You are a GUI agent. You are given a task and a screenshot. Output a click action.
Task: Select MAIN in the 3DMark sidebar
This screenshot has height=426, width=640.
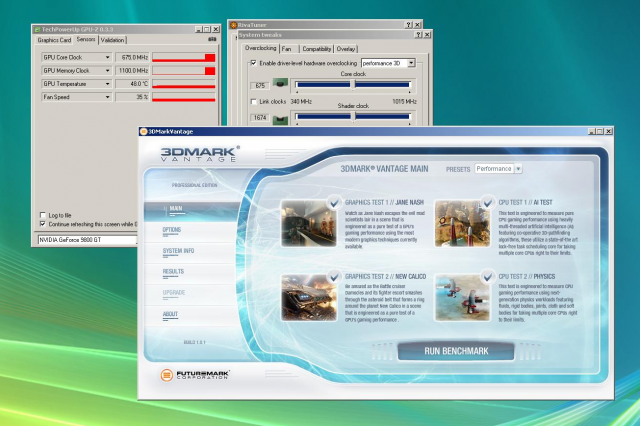[x=192, y=210]
